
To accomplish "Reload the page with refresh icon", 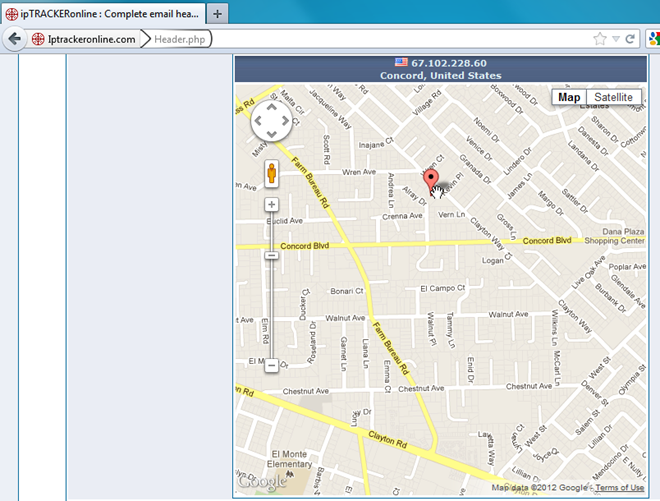I will 630,39.
